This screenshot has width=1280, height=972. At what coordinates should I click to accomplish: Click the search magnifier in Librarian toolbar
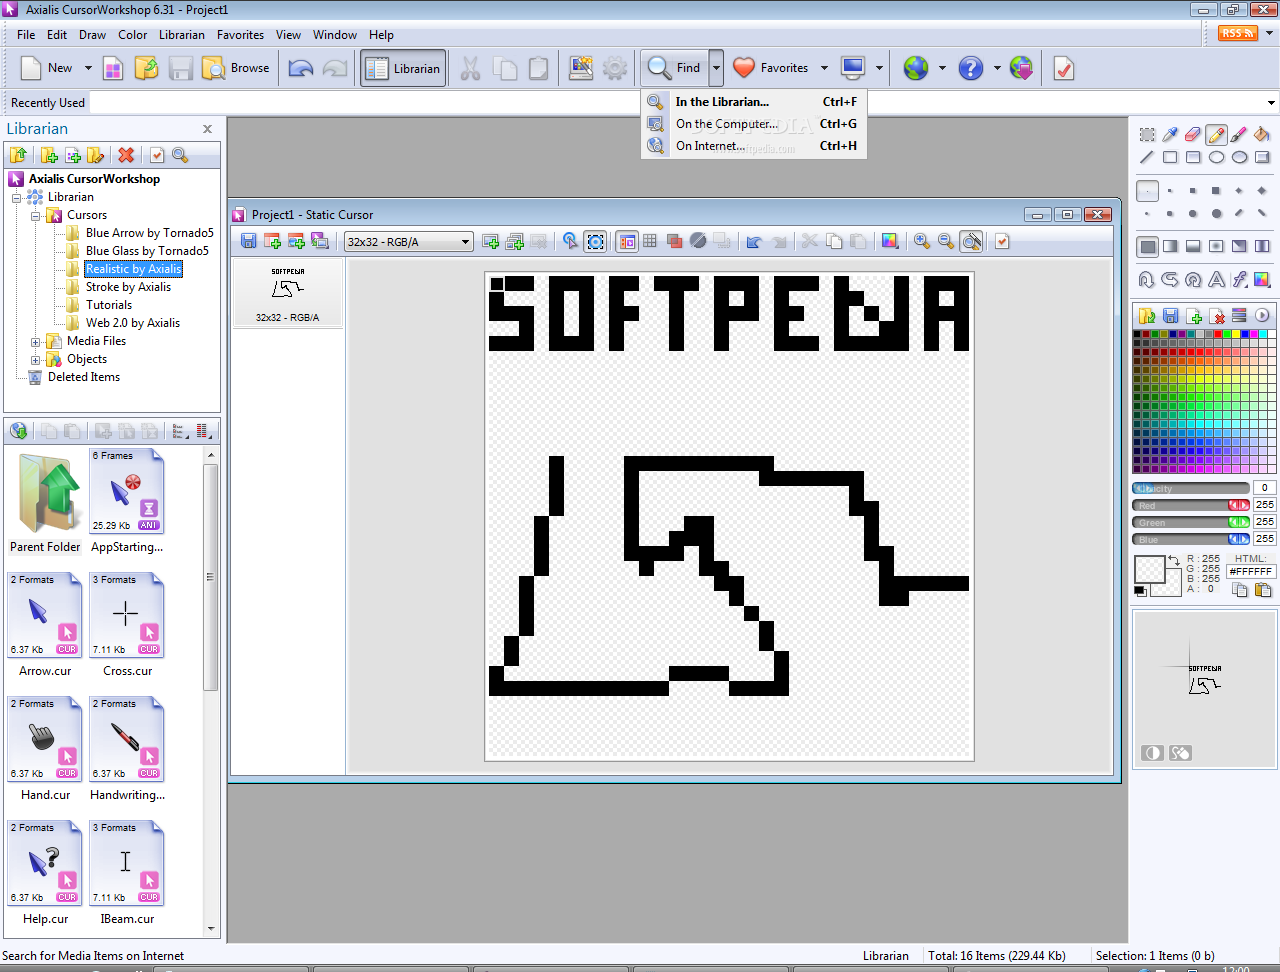coord(180,155)
